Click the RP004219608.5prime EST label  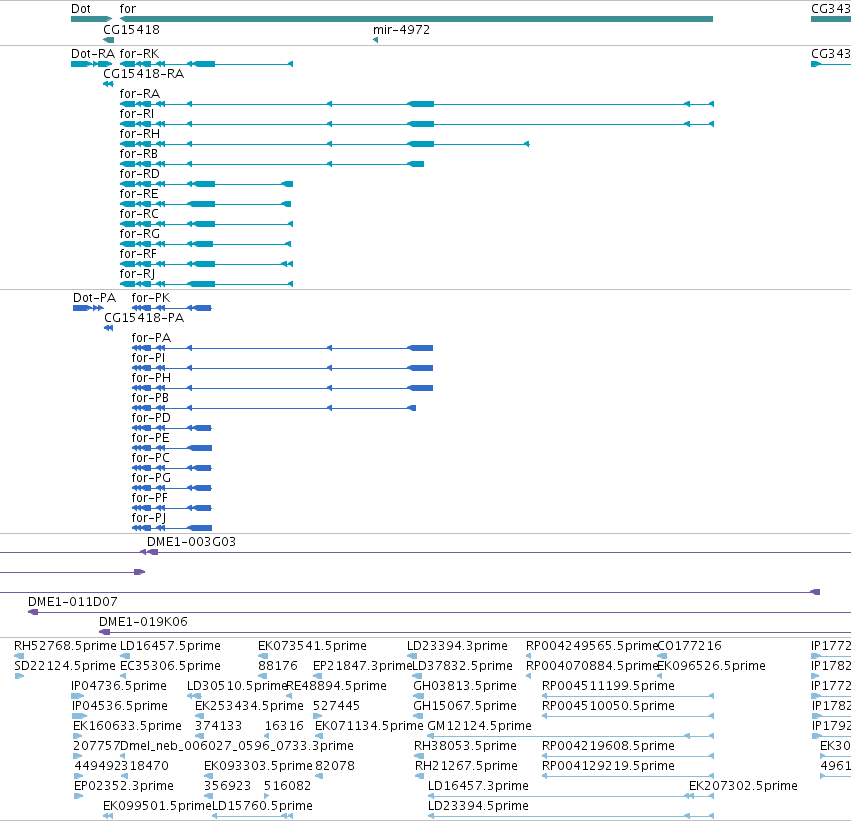608,746
